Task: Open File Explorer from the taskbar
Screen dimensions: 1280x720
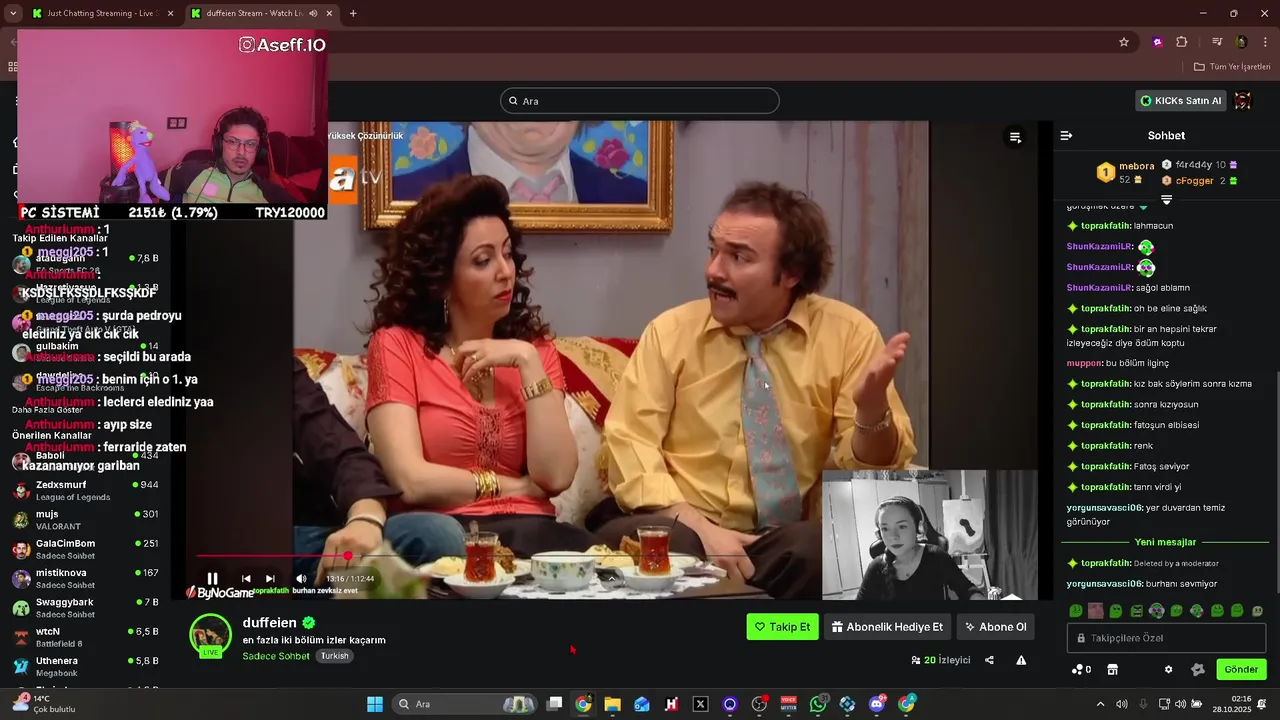Action: tap(612, 704)
